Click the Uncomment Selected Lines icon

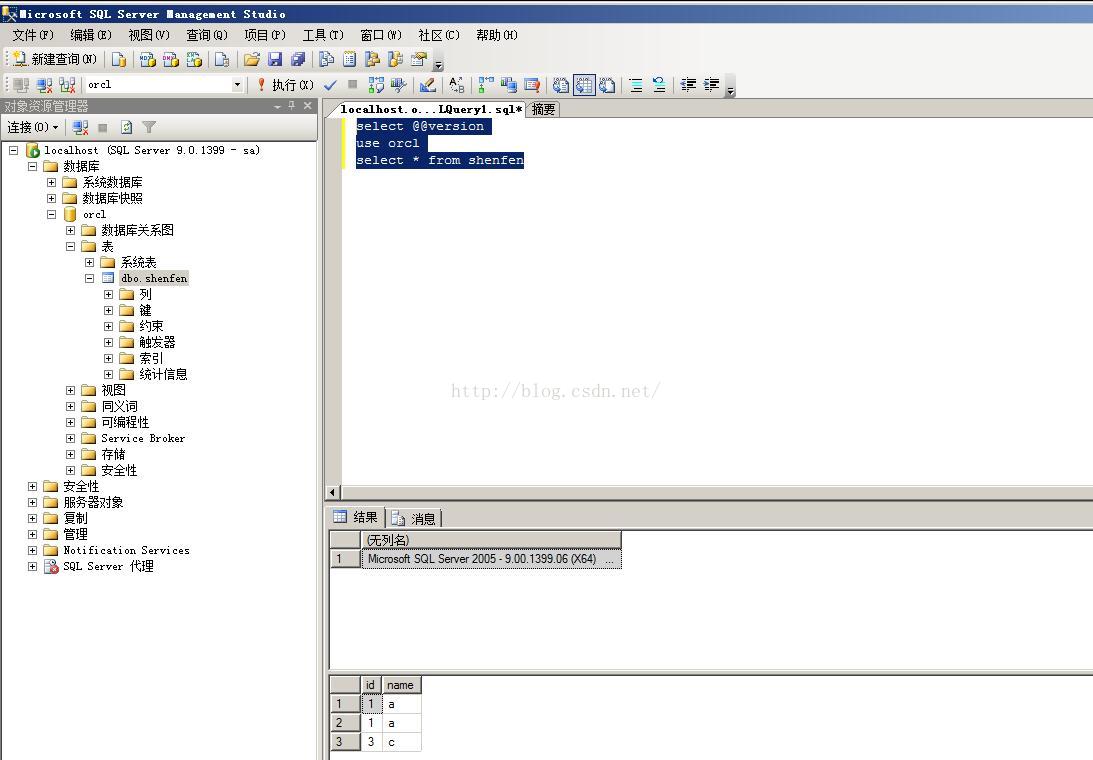(659, 84)
